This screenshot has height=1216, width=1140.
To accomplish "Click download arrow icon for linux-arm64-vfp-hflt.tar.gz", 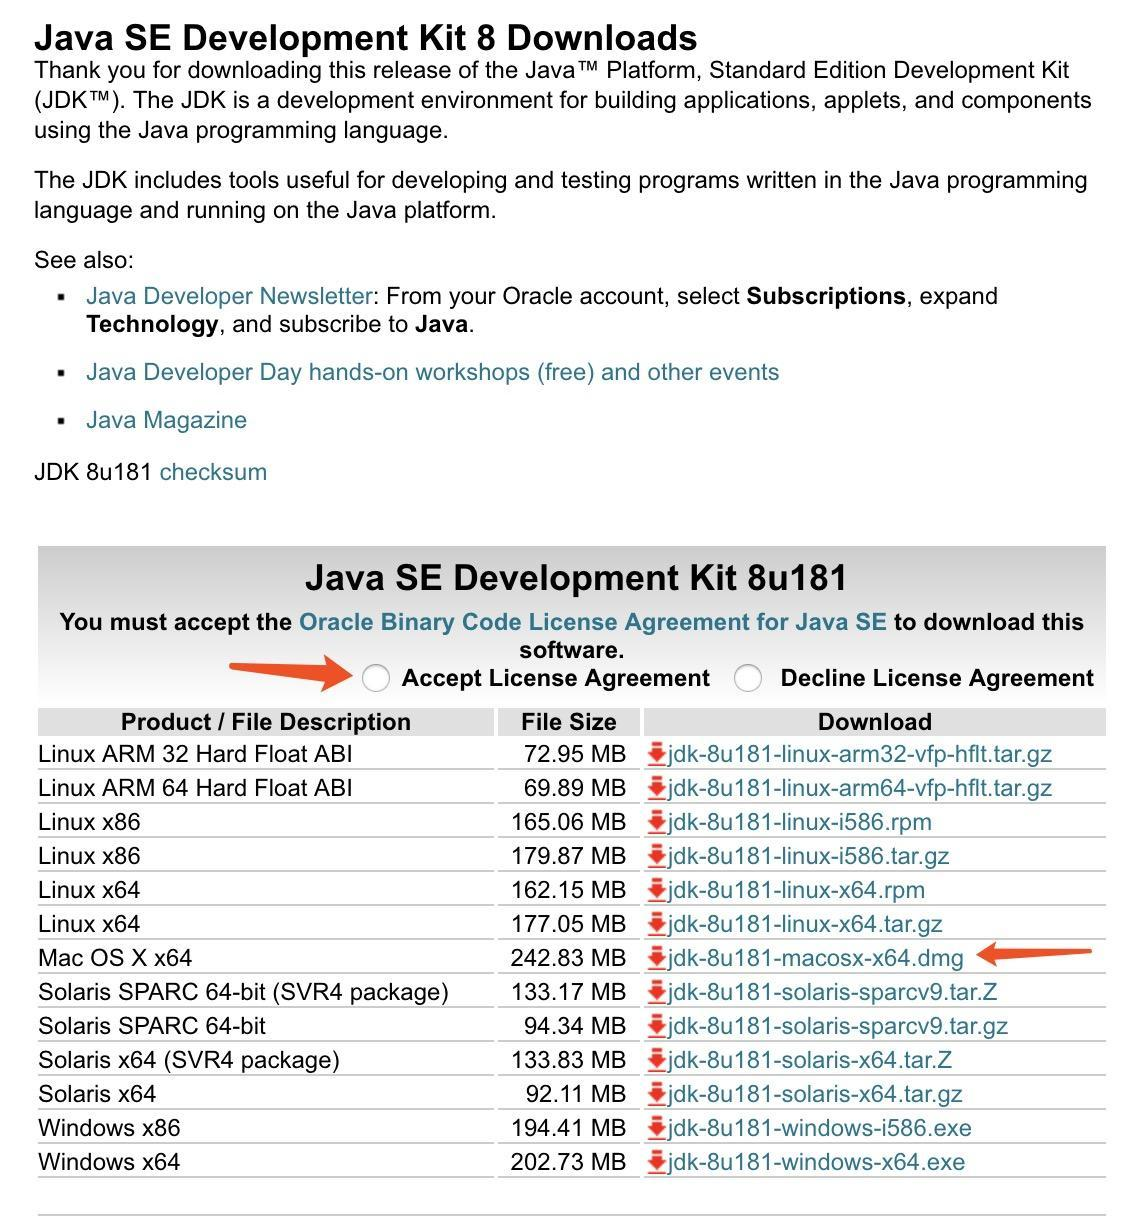I will click(657, 788).
